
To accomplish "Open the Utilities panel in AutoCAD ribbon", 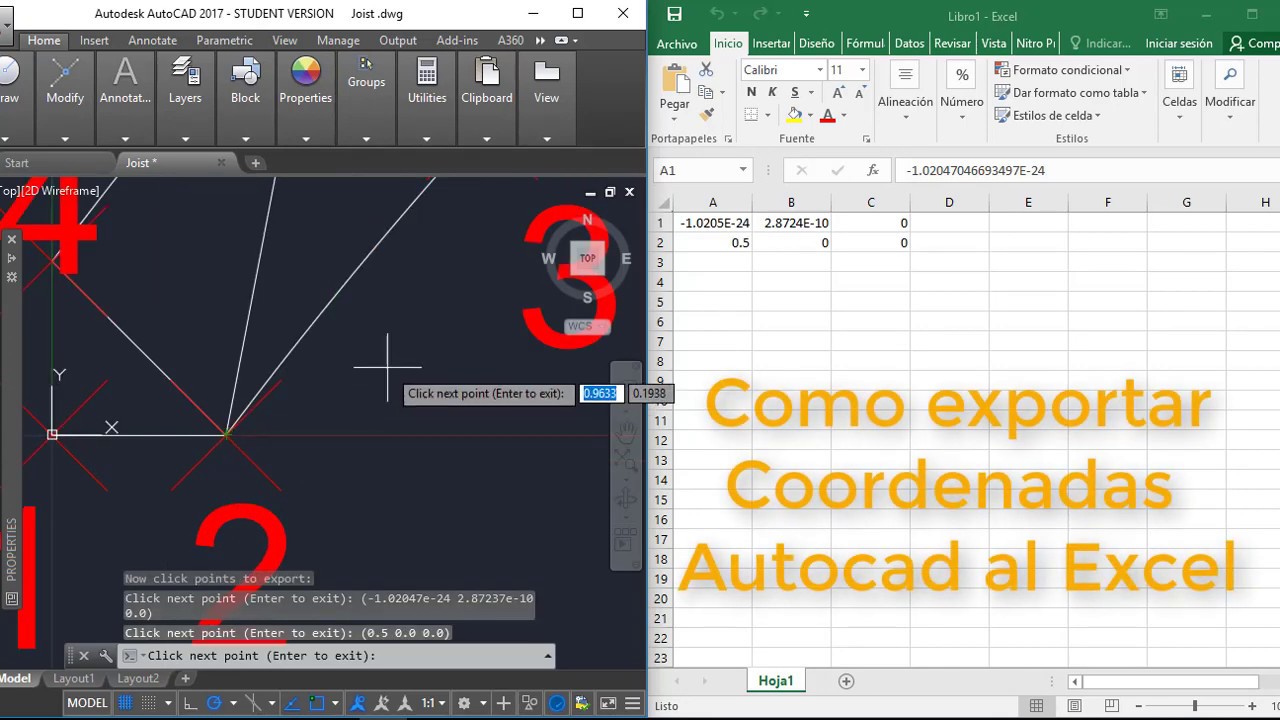I will [427, 98].
